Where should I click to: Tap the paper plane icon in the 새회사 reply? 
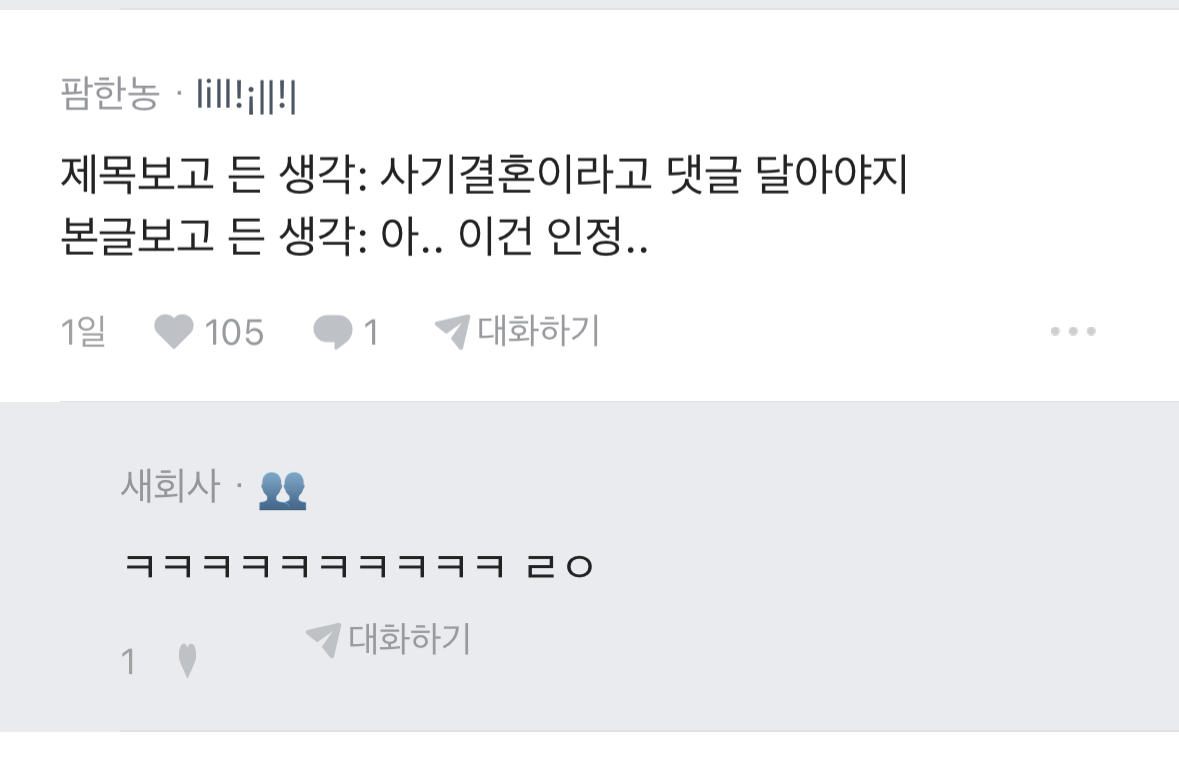324,640
